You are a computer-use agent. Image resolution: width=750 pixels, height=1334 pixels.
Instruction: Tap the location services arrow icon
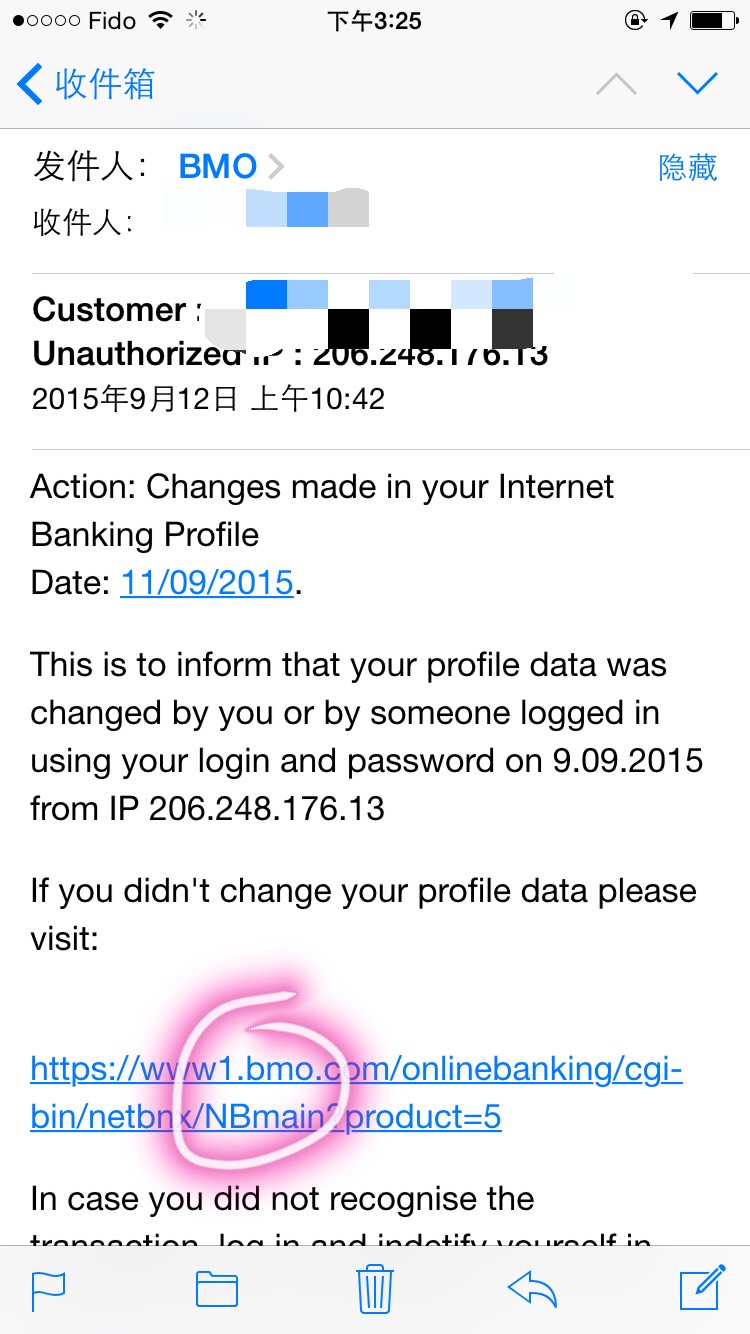tap(669, 20)
